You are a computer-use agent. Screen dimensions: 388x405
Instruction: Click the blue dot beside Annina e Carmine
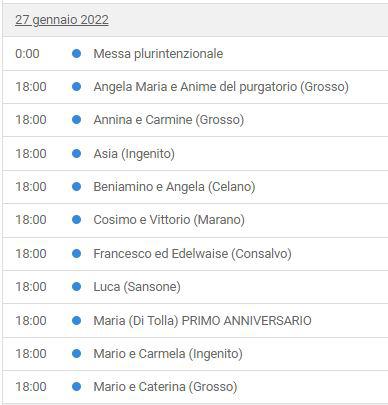[x=76, y=120]
